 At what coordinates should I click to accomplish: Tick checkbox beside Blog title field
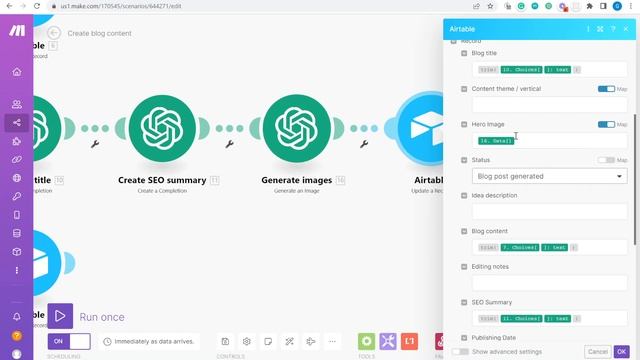click(x=464, y=53)
